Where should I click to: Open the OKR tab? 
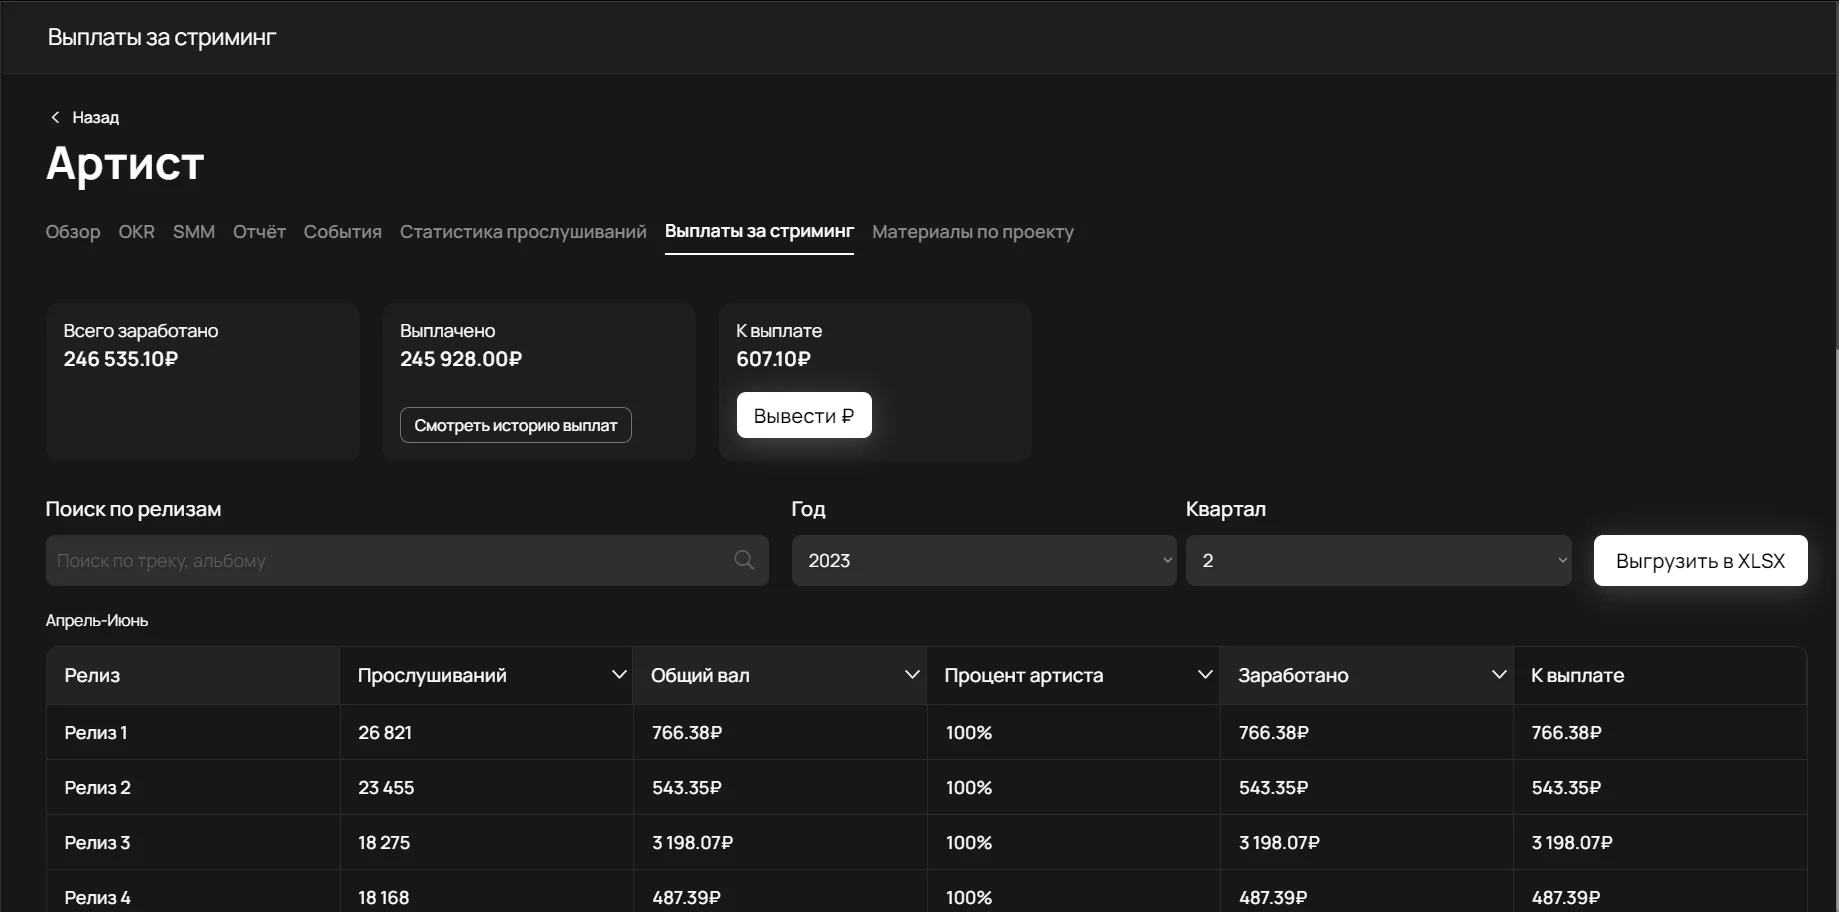pos(136,232)
